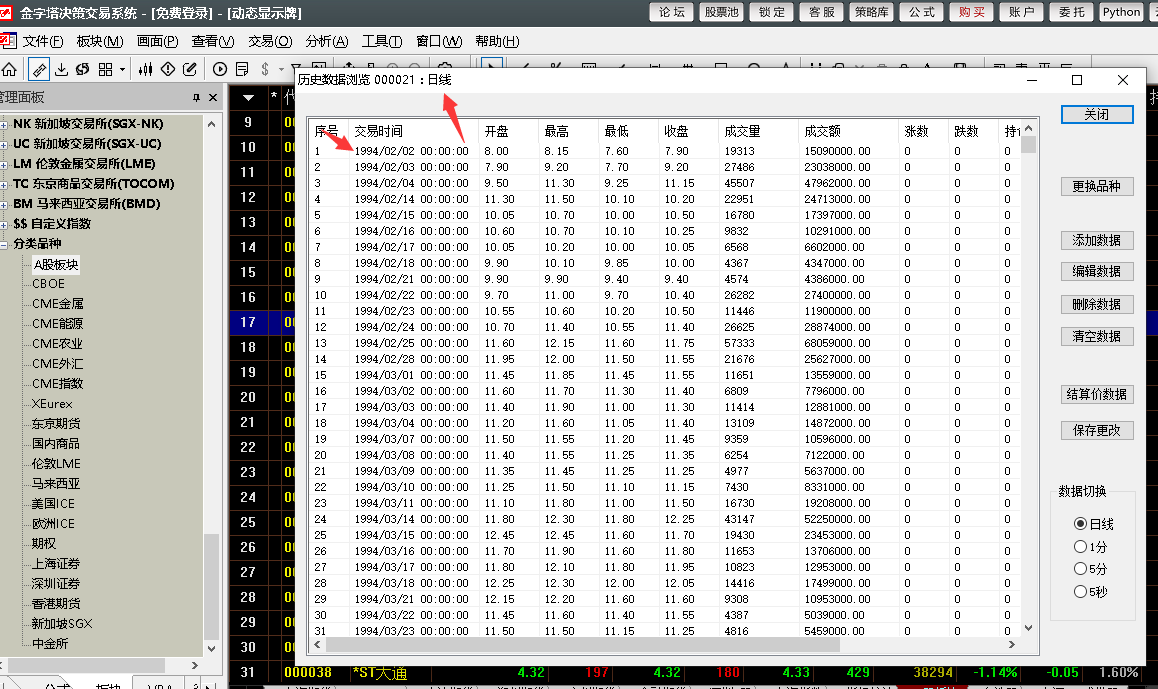
Task: Click the circled play toolbar icon
Action: point(219,69)
